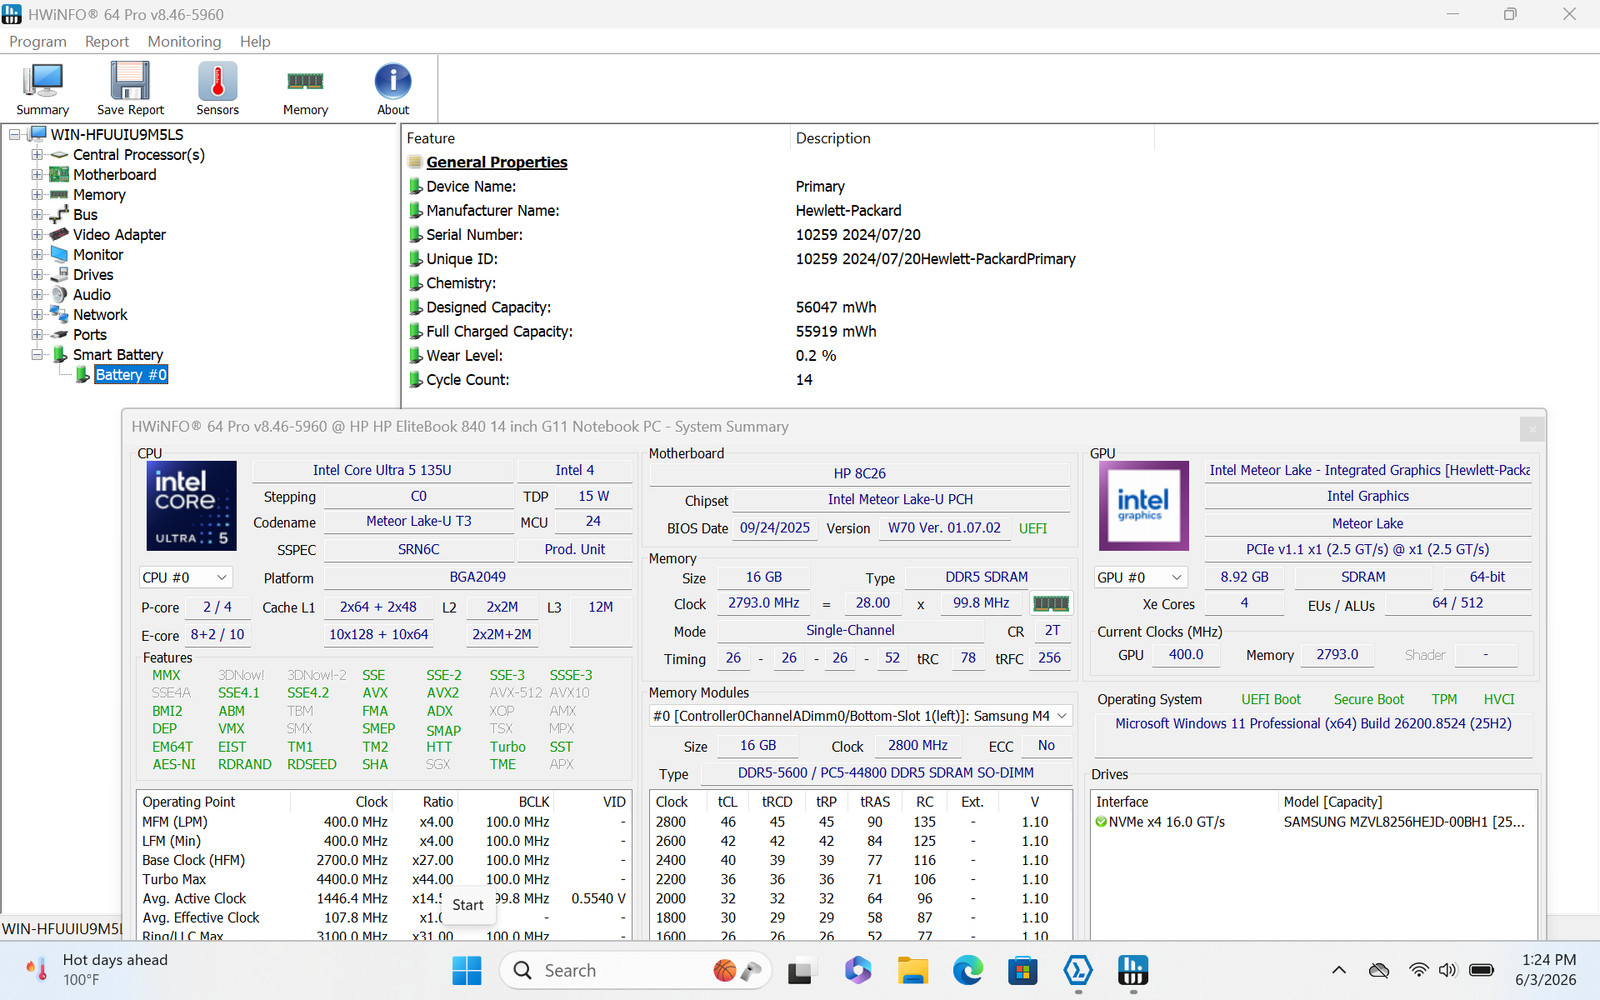Select the Monitor tree item
The image size is (1600, 1000).
98,255
